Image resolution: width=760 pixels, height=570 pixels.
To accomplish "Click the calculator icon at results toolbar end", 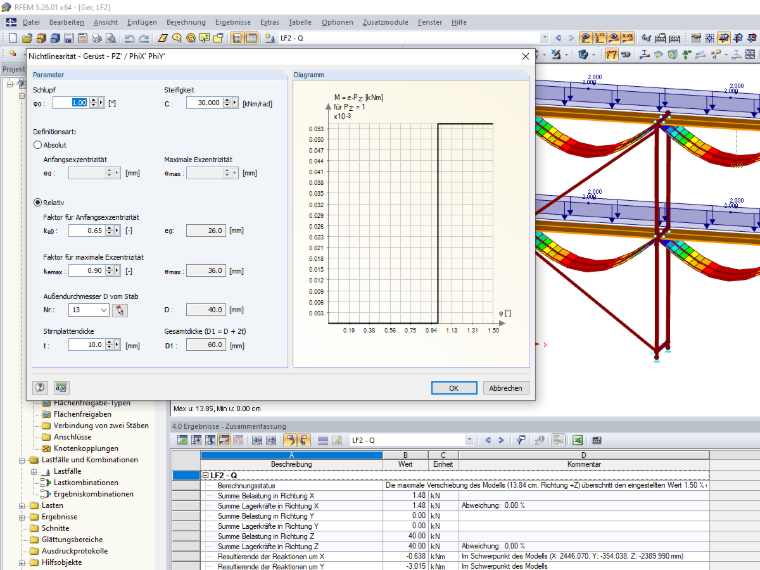I will pos(597,440).
